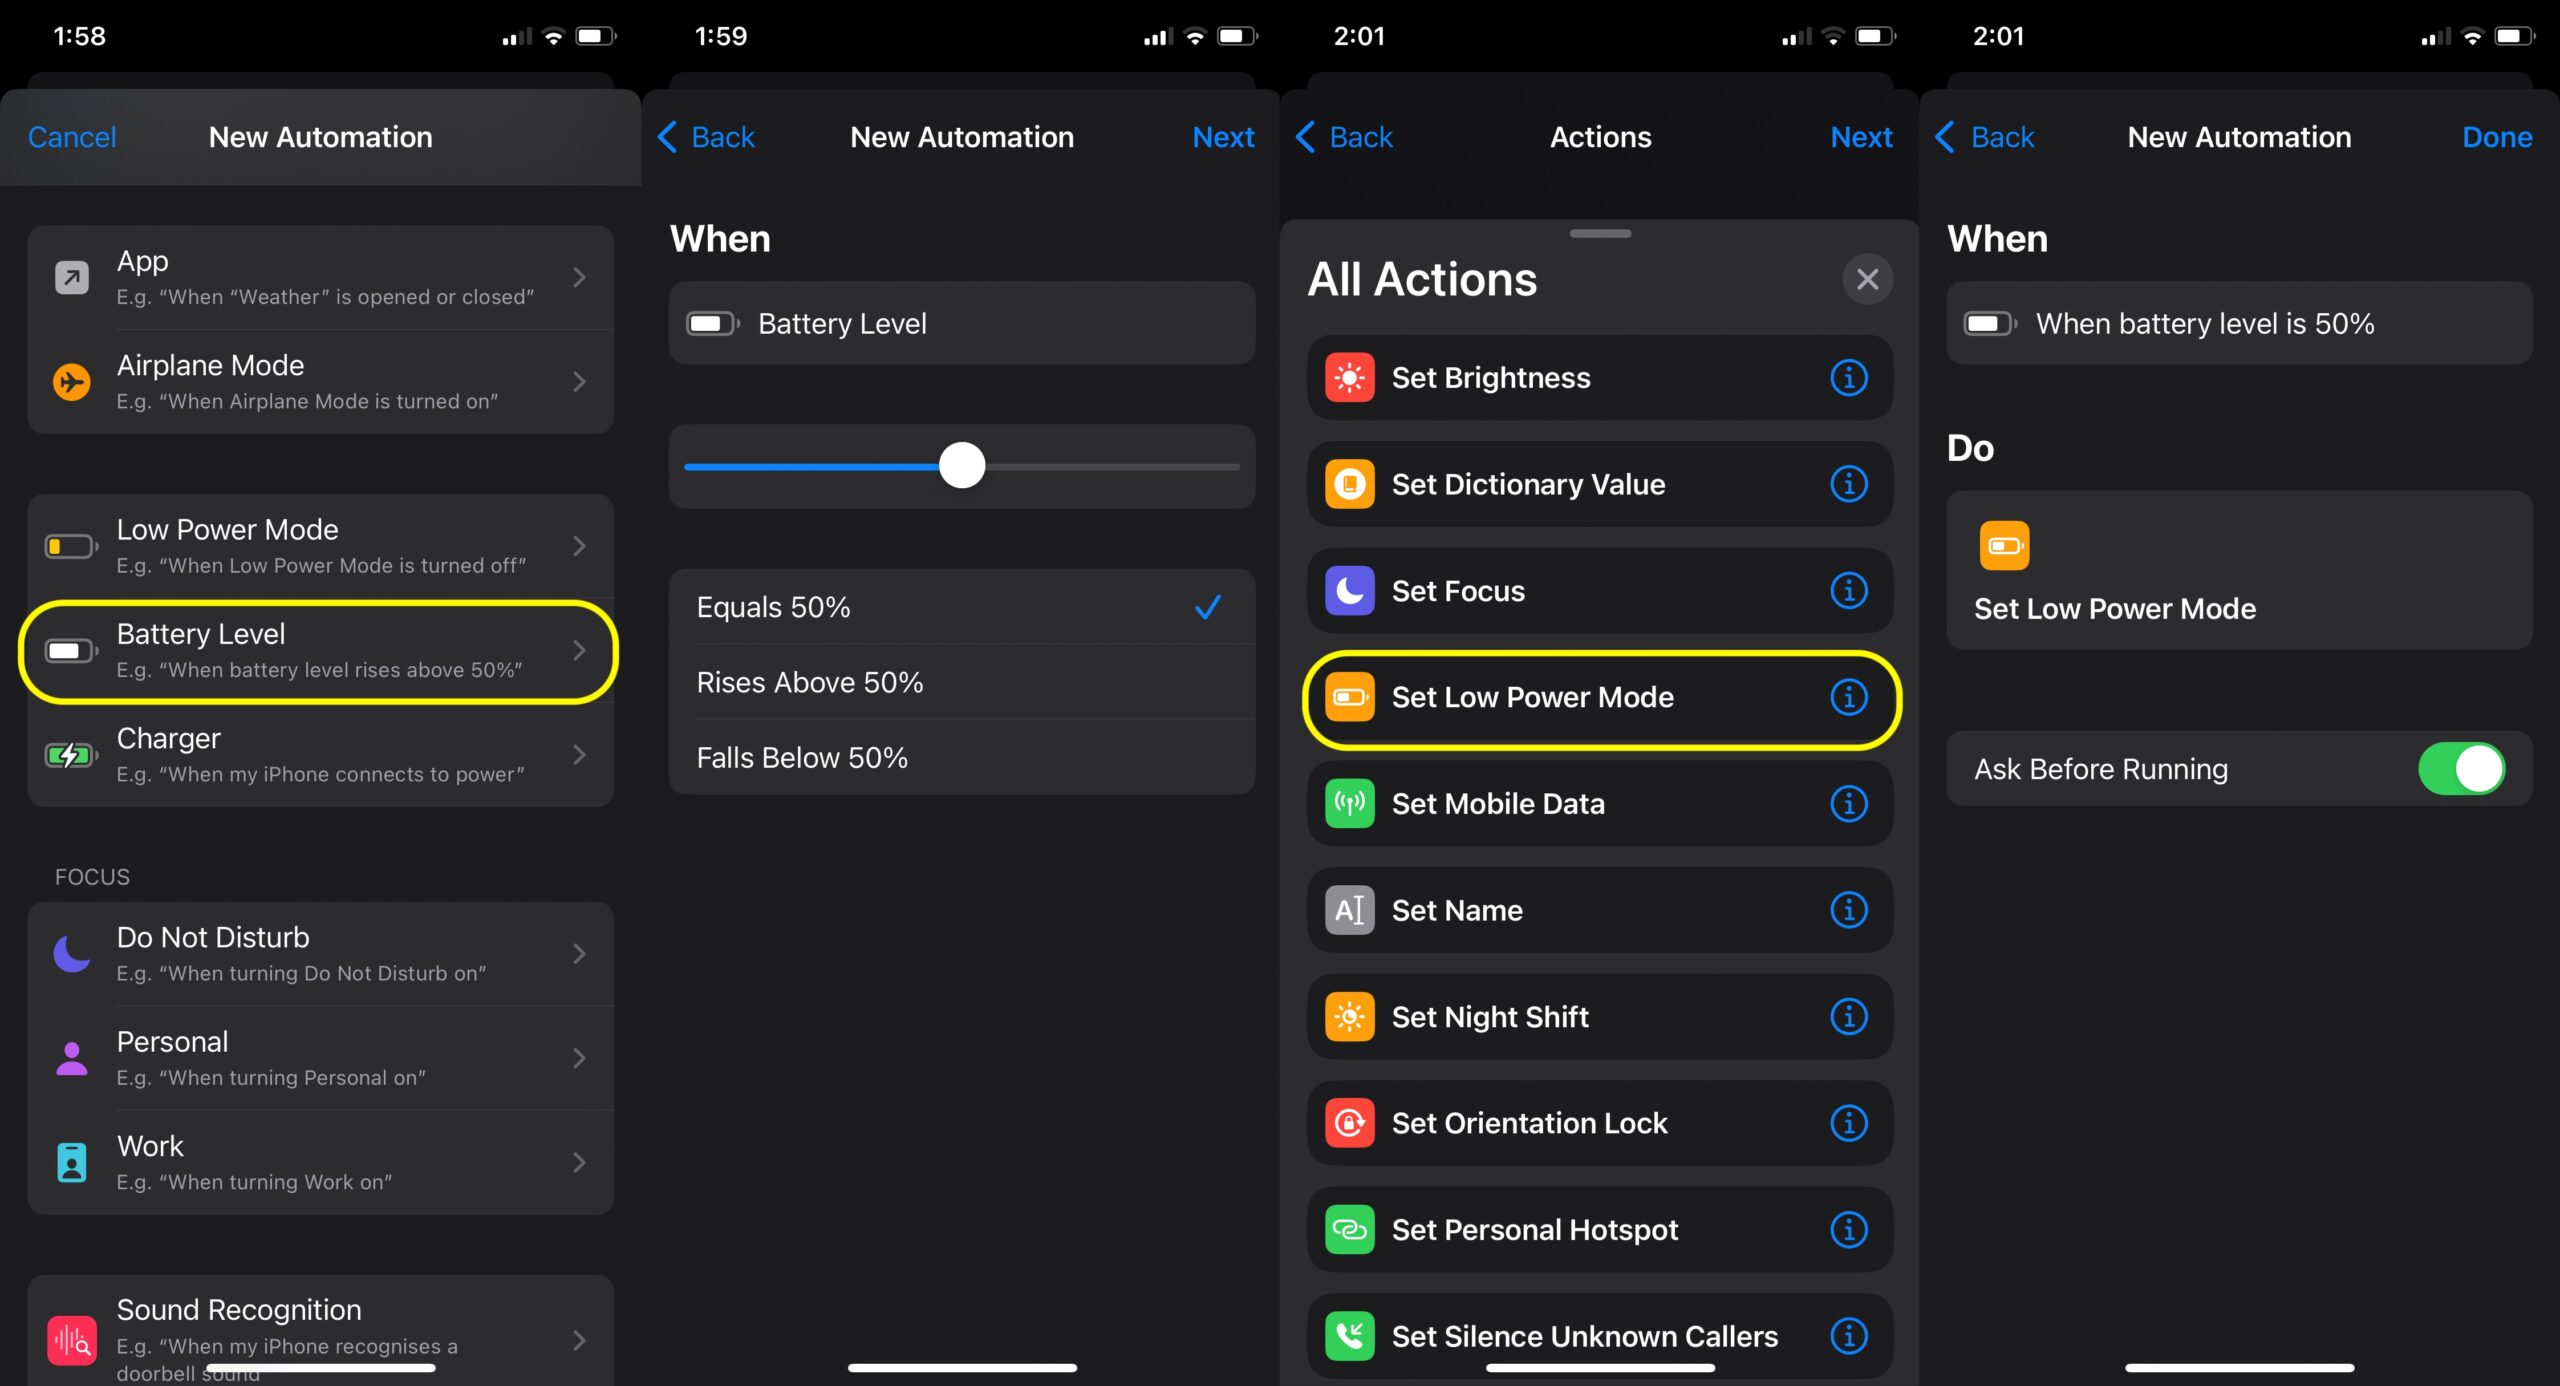
Task: Select Set Personal Hotspot action icon
Action: click(1352, 1229)
